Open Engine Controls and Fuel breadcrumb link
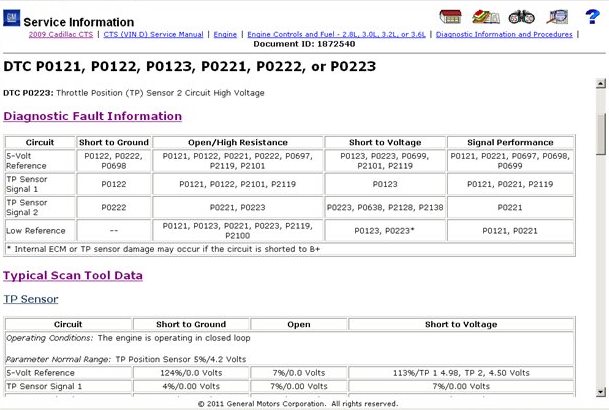The image size is (609, 410). click(x=336, y=34)
